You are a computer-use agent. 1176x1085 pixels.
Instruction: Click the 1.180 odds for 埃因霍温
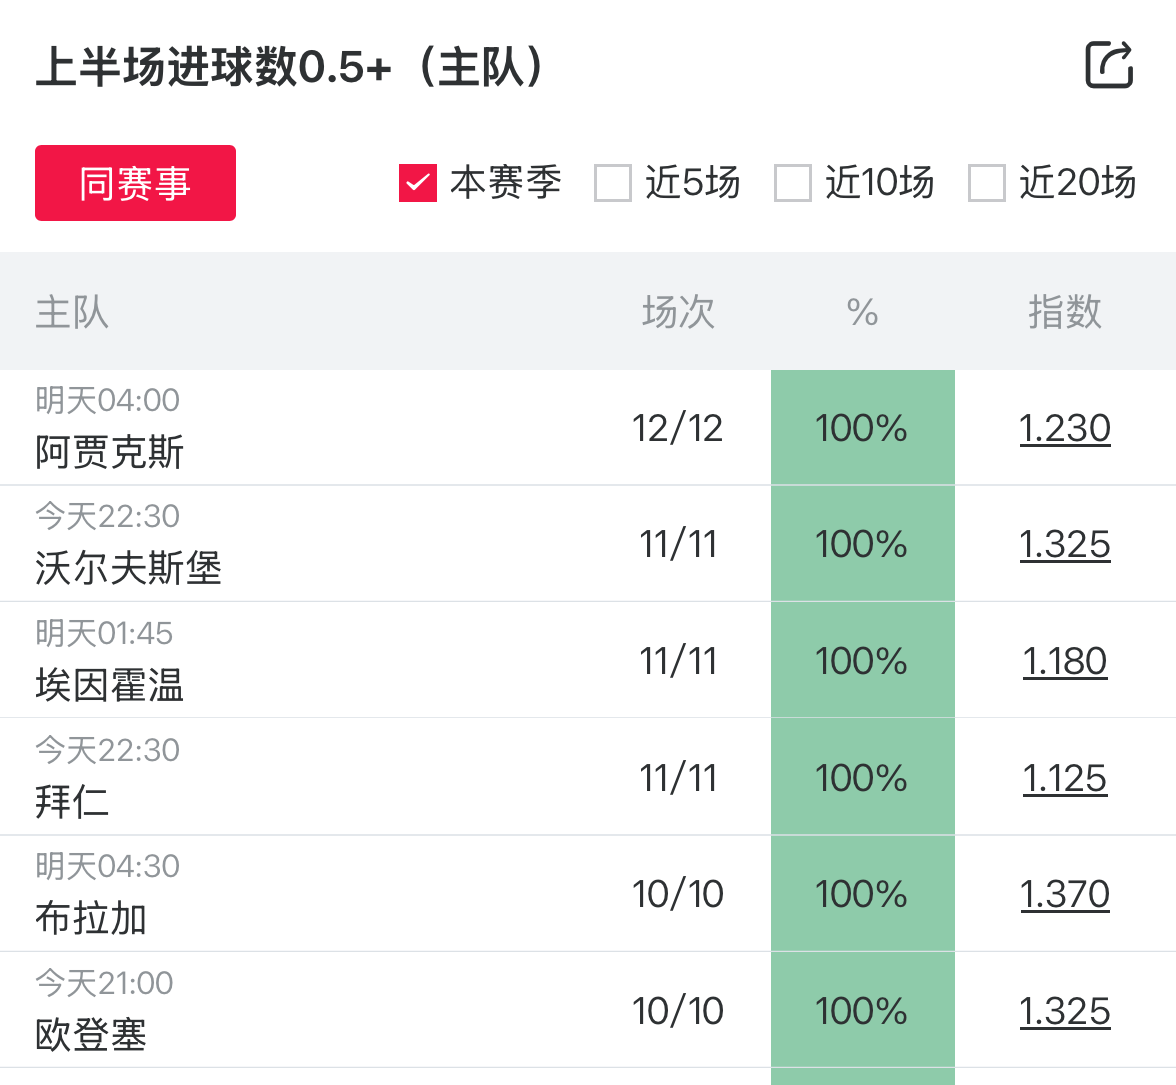[x=1065, y=661]
